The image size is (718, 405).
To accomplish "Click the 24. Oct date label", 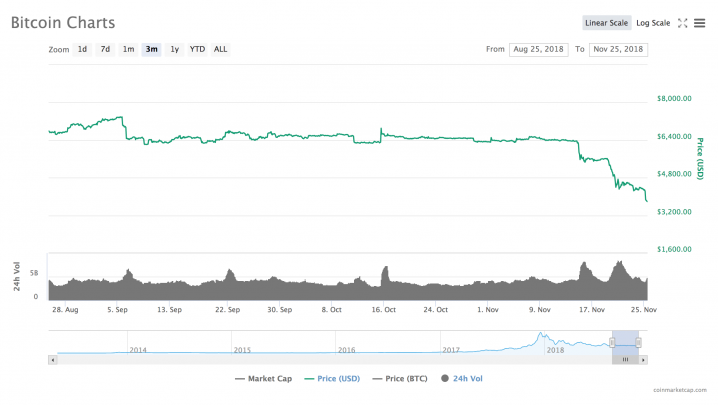I will click(435, 310).
